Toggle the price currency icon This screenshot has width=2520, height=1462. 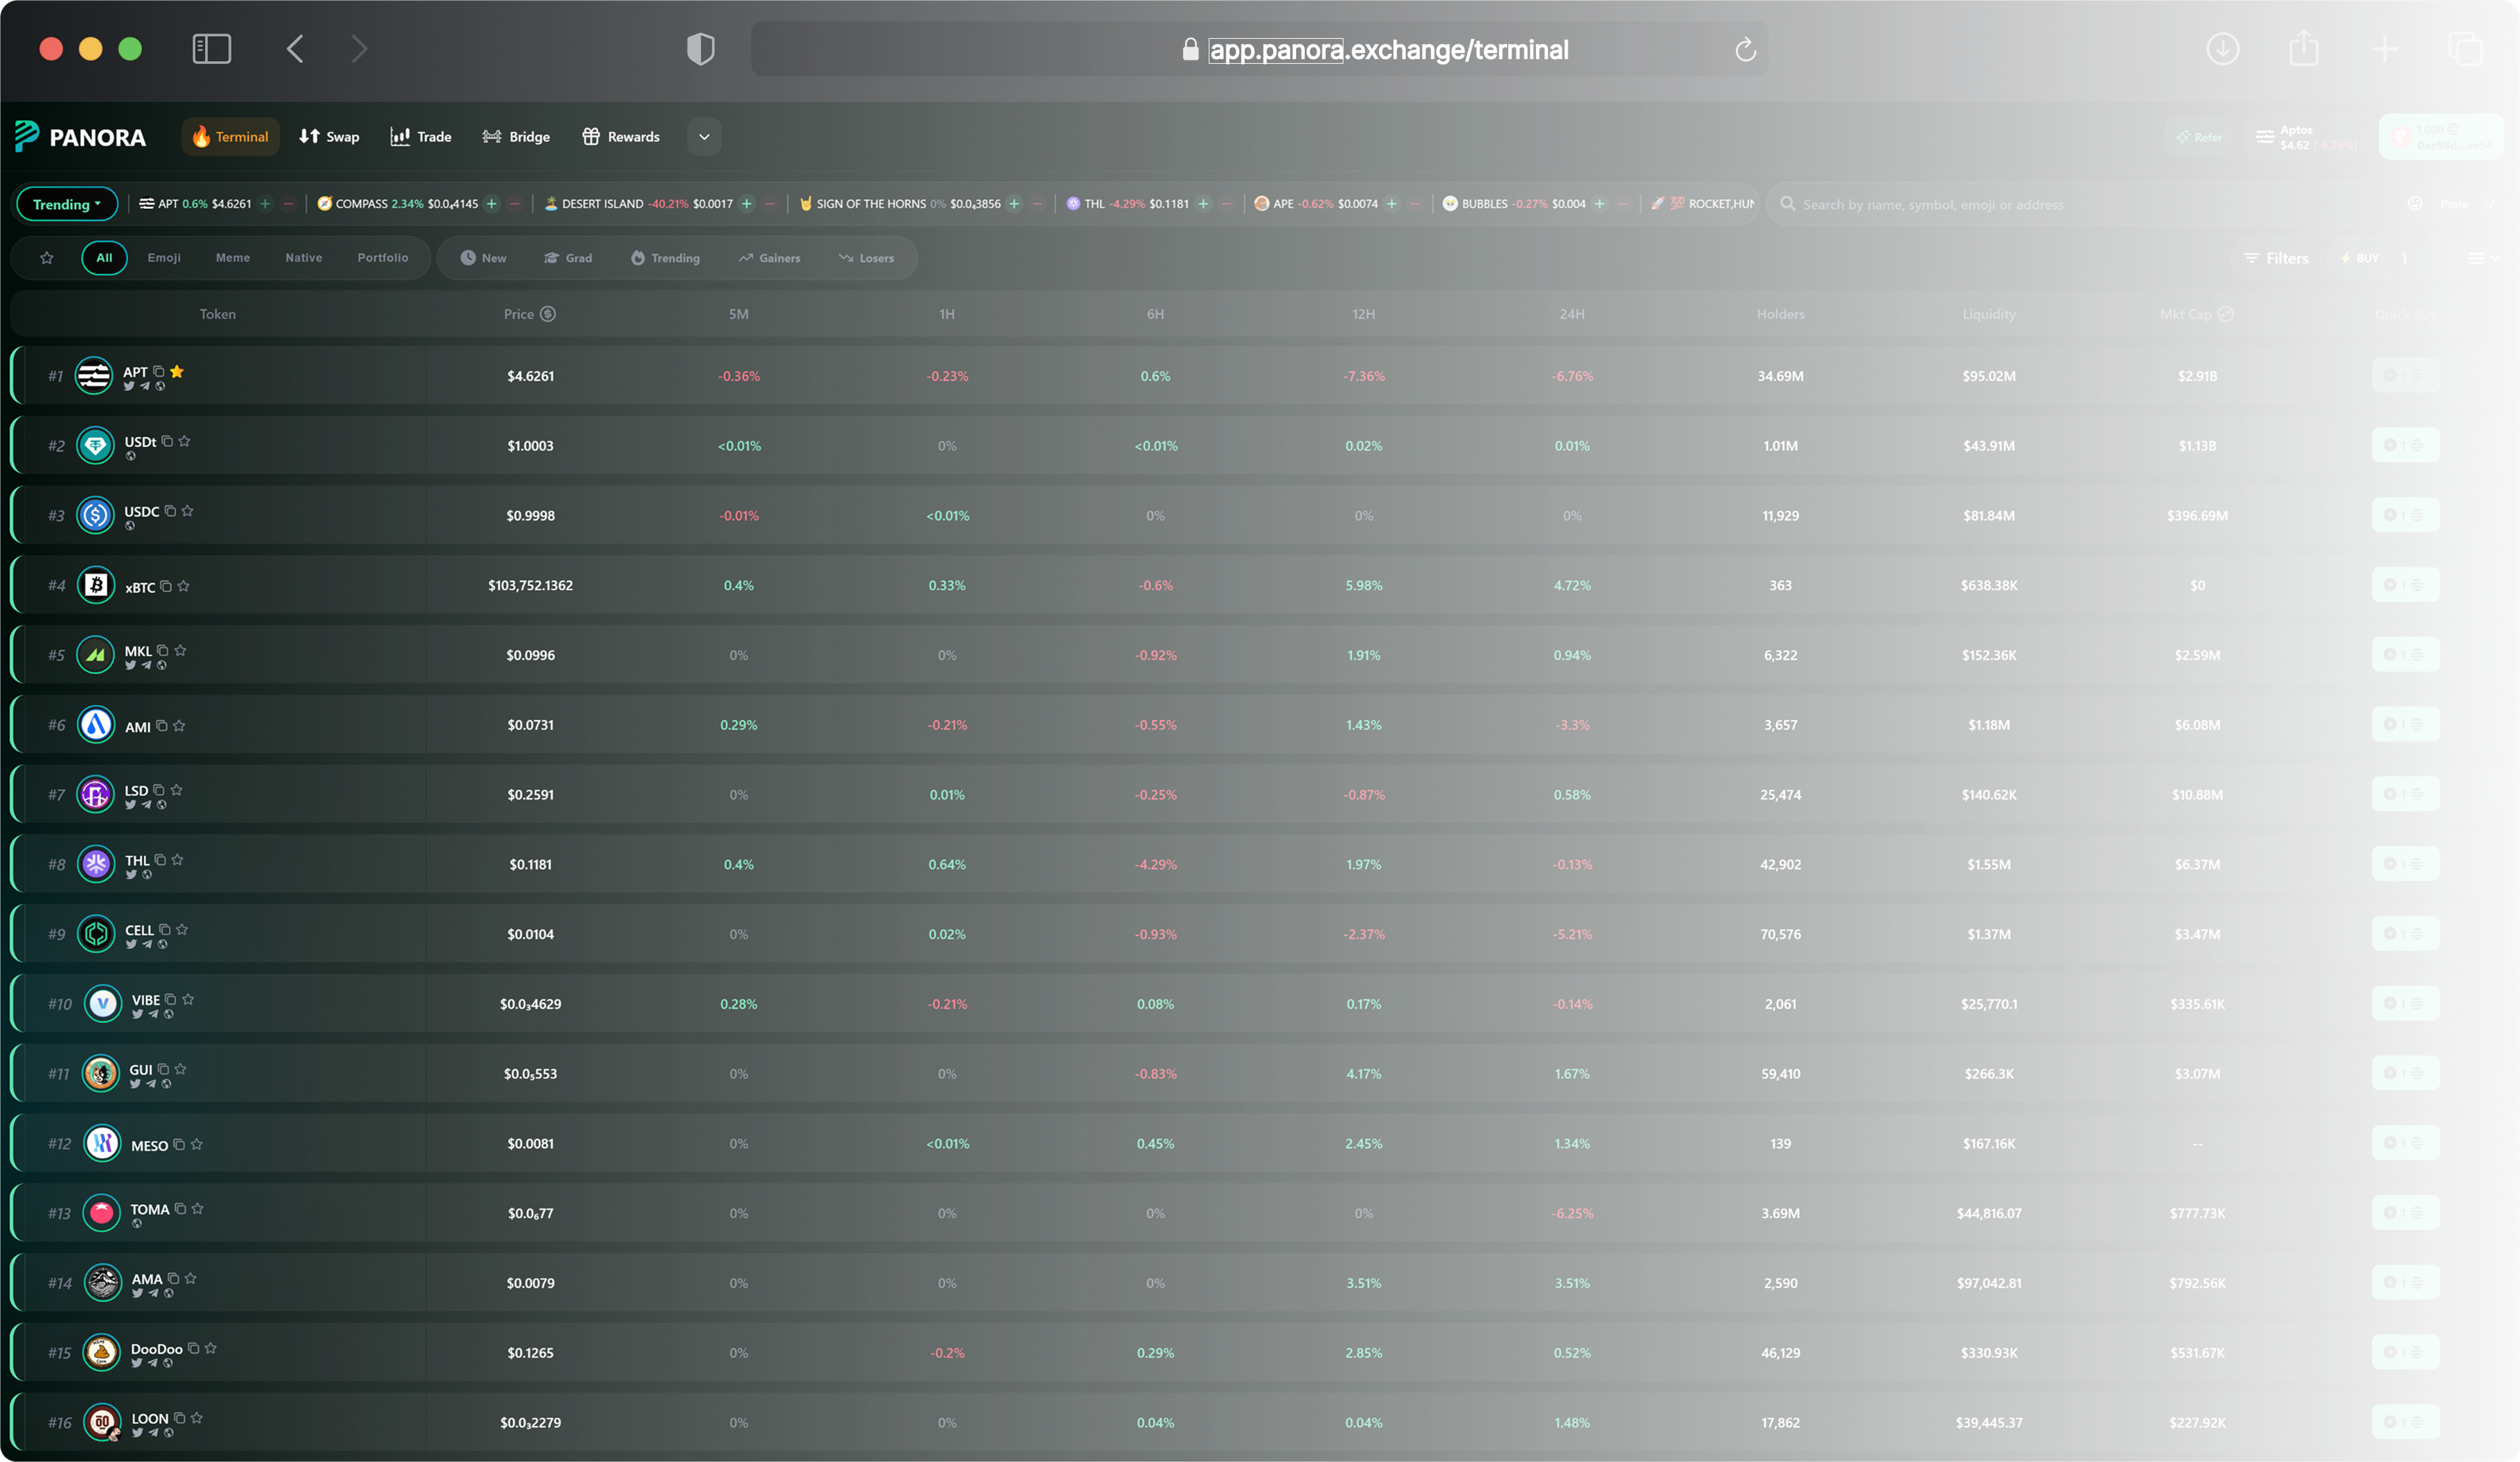click(548, 314)
